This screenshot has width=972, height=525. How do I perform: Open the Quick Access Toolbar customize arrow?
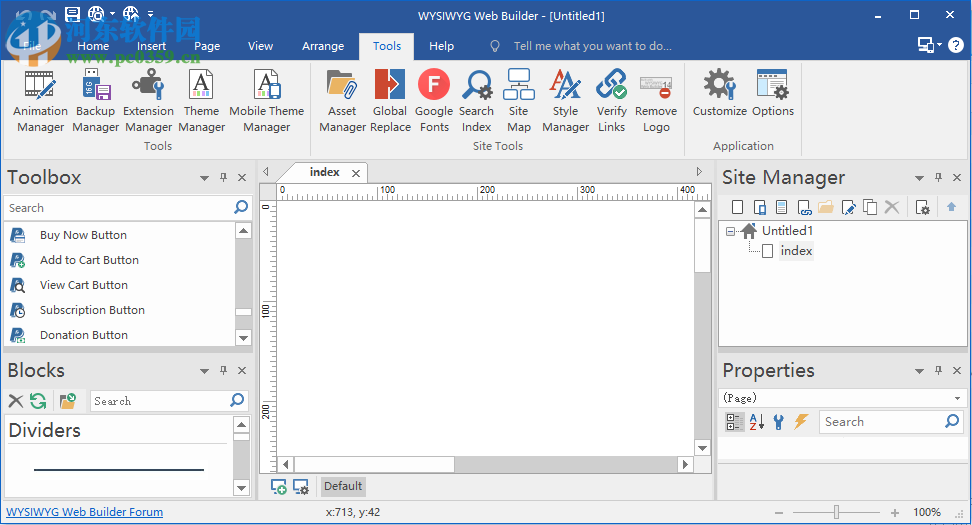click(151, 13)
